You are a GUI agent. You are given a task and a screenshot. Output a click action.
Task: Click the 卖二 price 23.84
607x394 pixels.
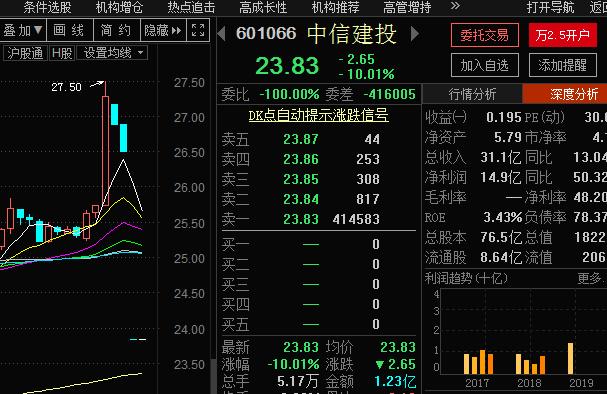pos(301,199)
